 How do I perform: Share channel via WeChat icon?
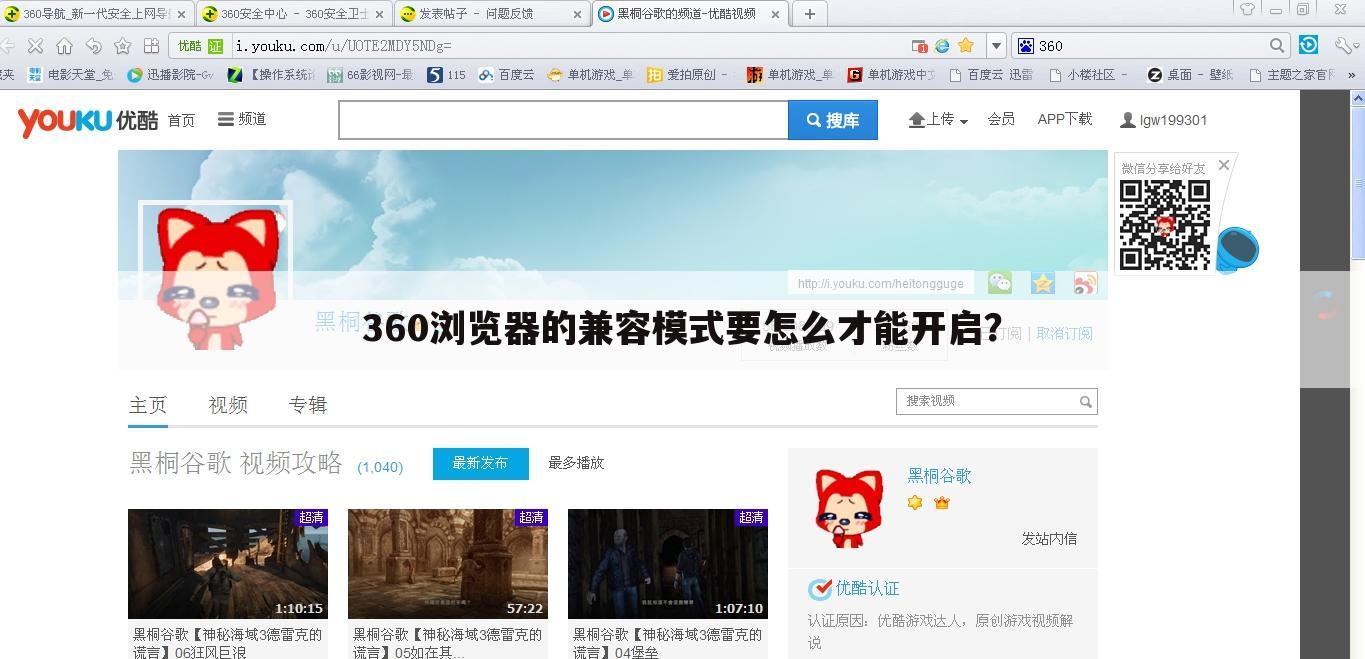click(1000, 283)
